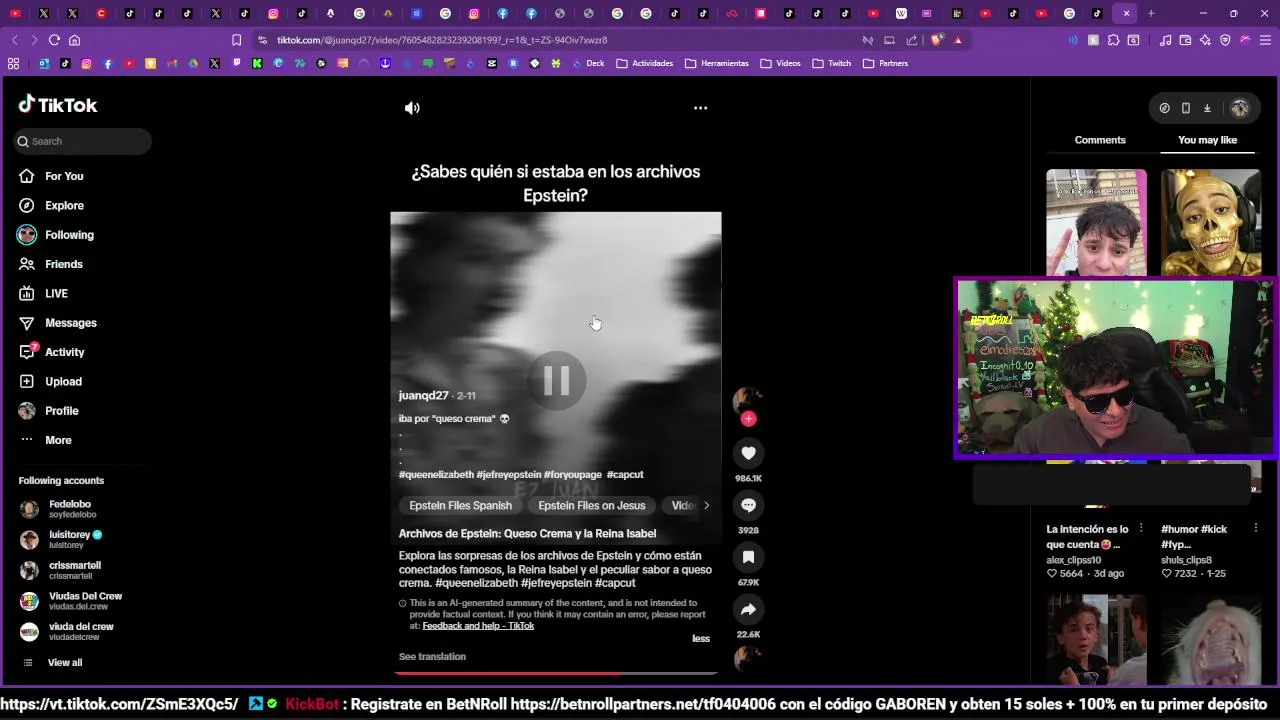Screen dimensions: 1280x720
Task: Share the video with the arrow icon
Action: [x=748, y=609]
